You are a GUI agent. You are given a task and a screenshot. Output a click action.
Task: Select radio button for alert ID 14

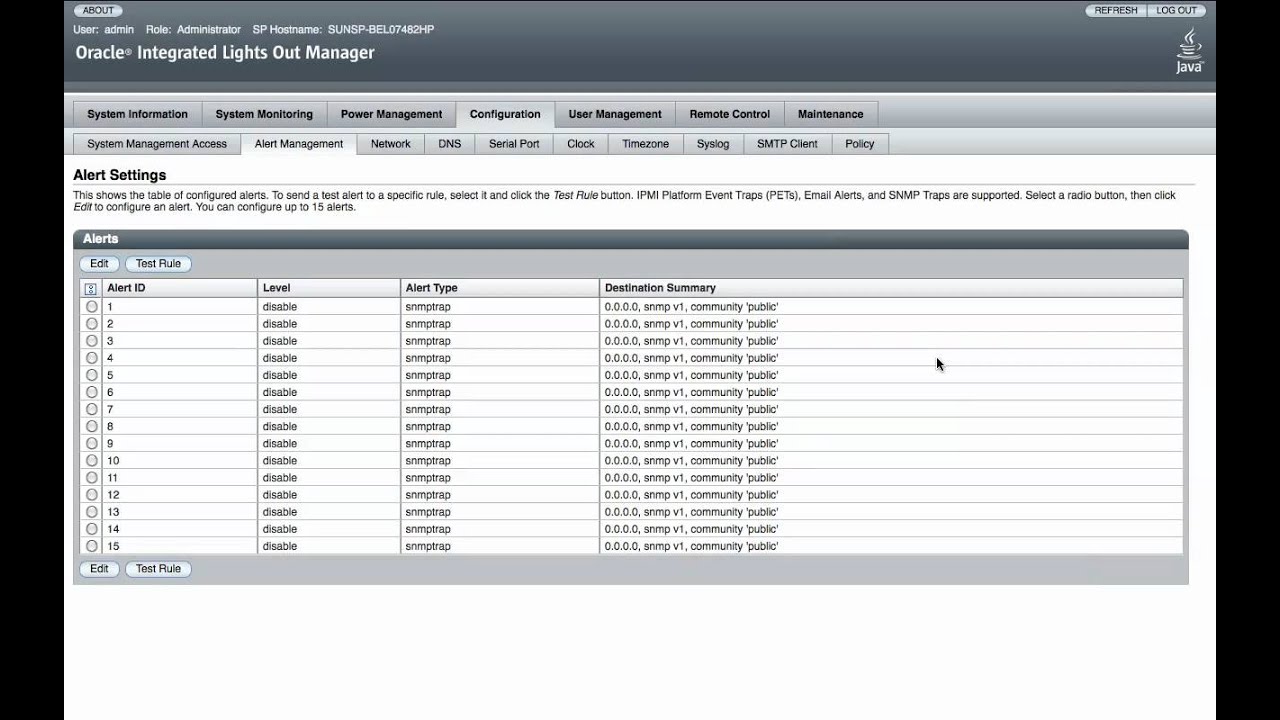[92, 529]
